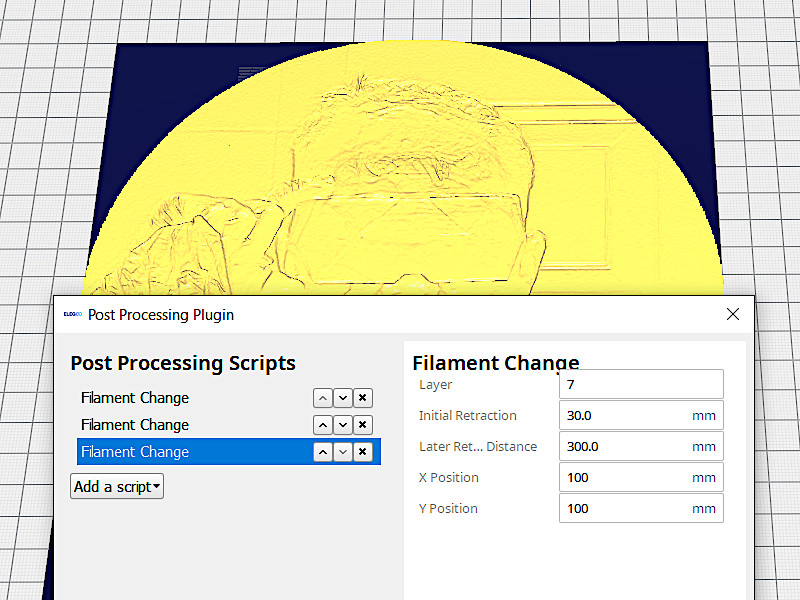Move selected Filament Change script up

[323, 452]
